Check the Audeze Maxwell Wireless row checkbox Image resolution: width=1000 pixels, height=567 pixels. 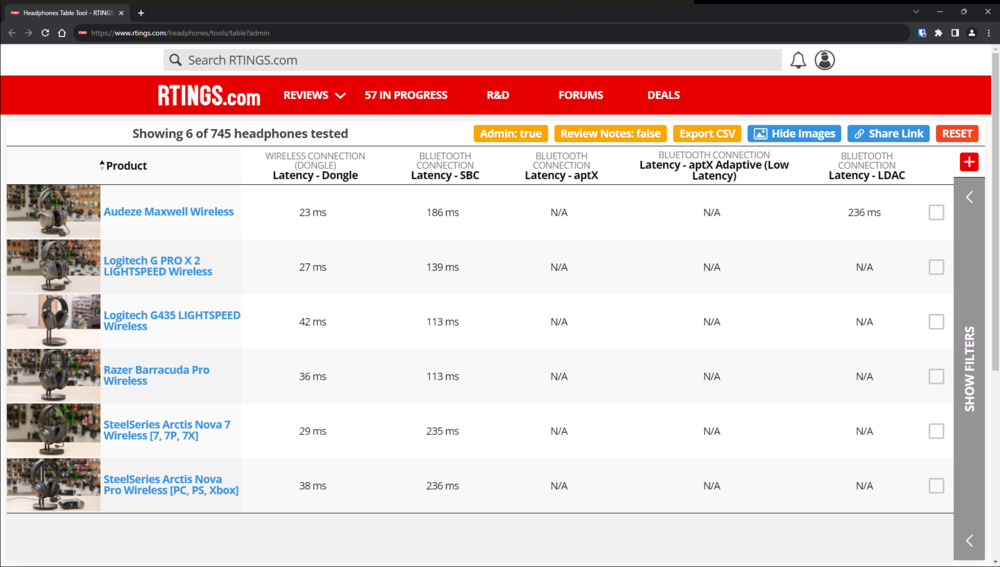936,212
